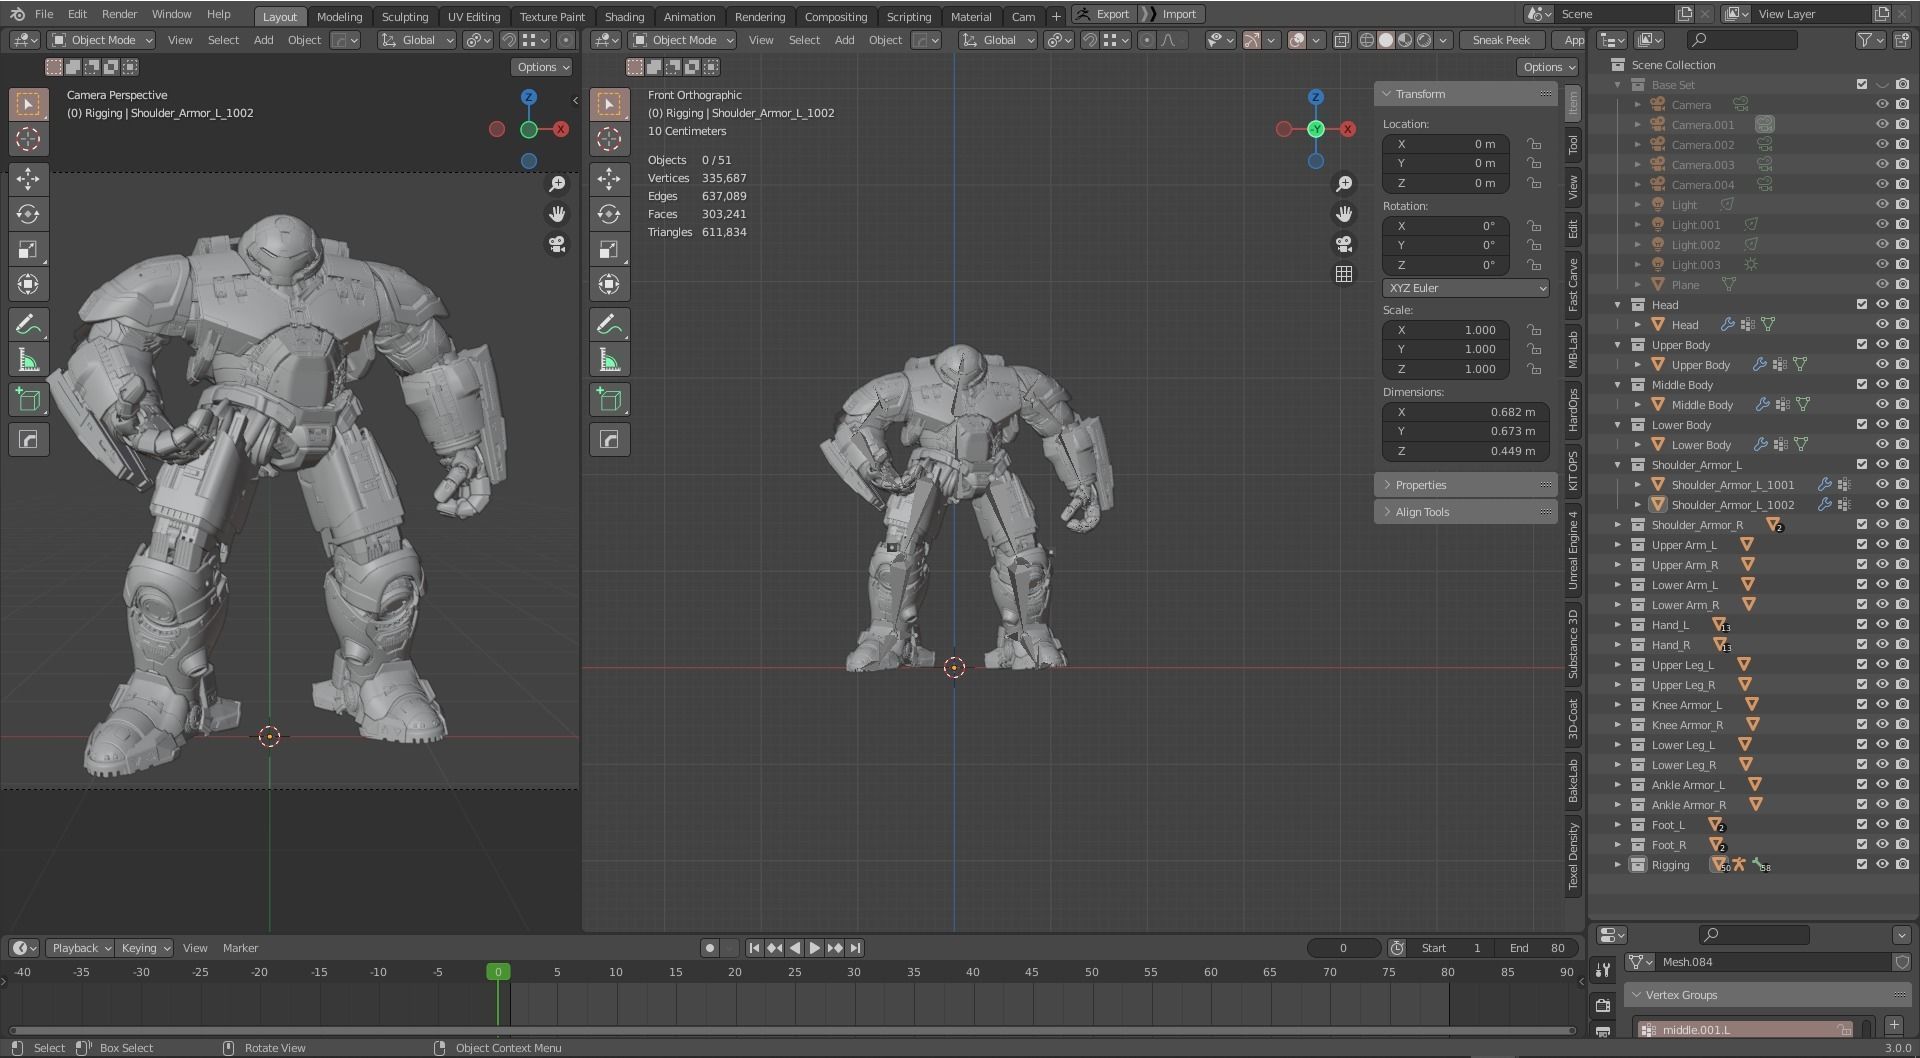Hide the Head collection in viewport

click(x=1881, y=305)
